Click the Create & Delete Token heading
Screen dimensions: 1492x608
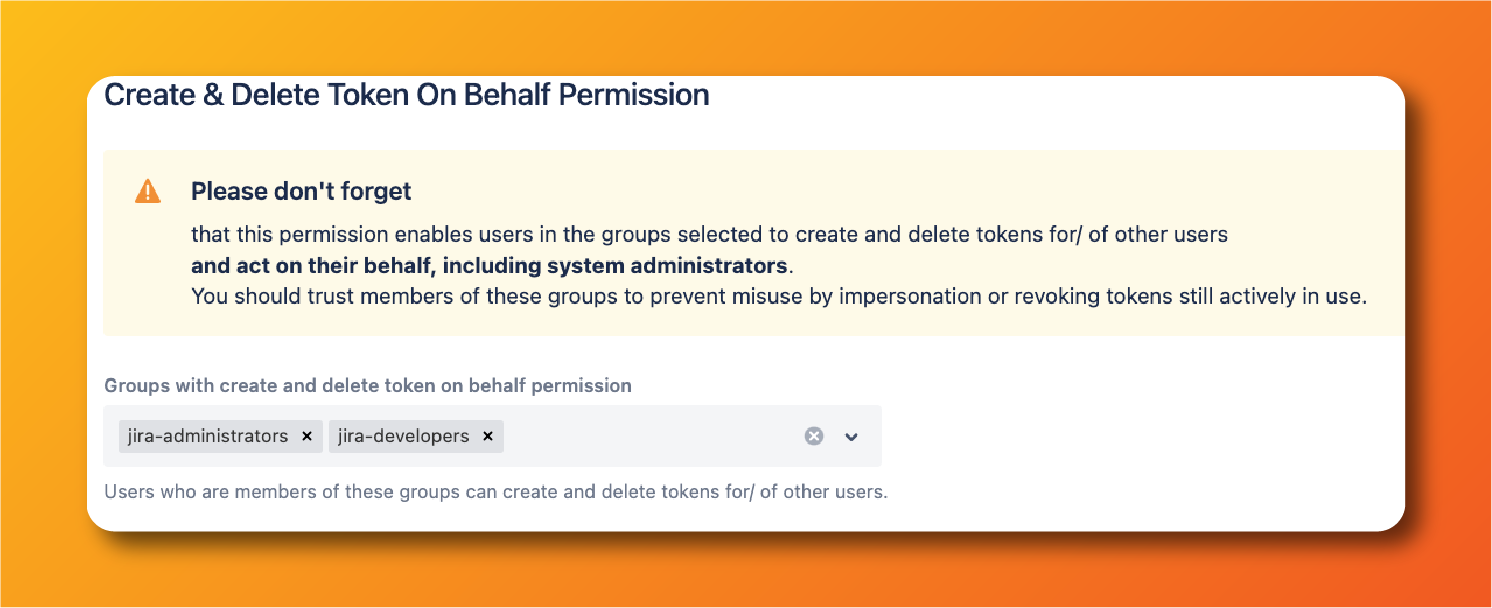tap(407, 94)
